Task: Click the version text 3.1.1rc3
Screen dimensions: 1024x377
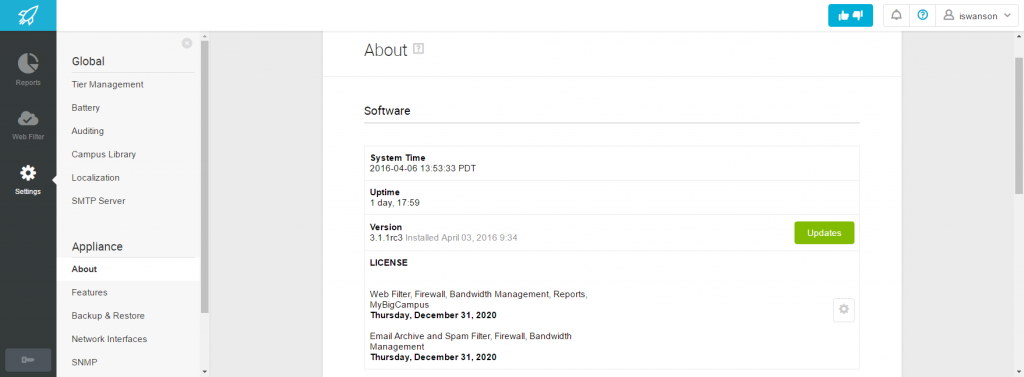Action: click(386, 237)
